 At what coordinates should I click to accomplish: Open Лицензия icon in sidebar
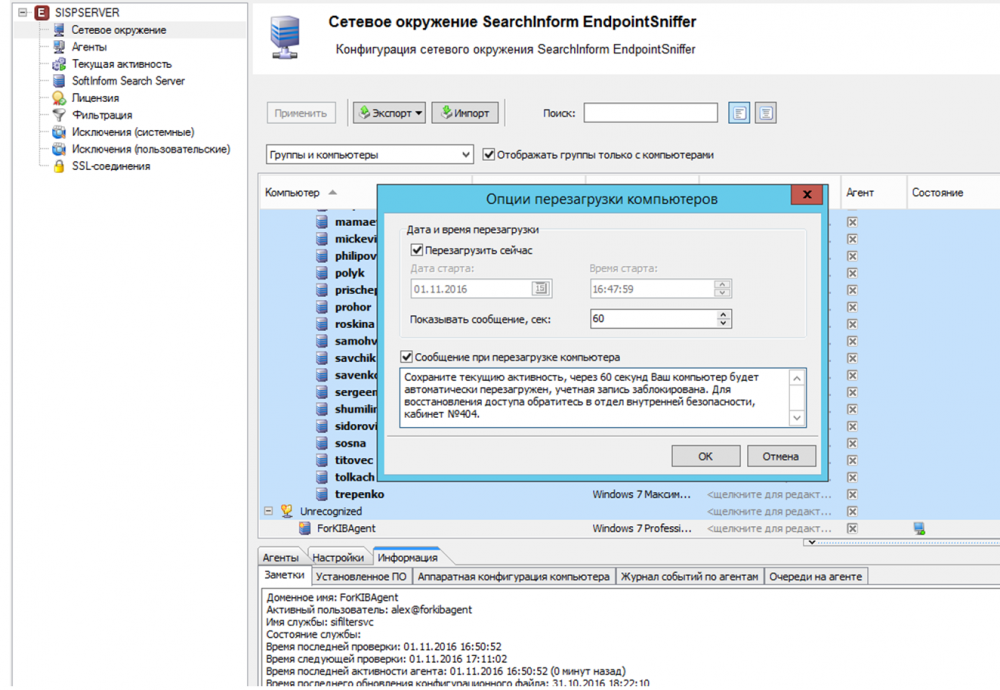pos(59,98)
